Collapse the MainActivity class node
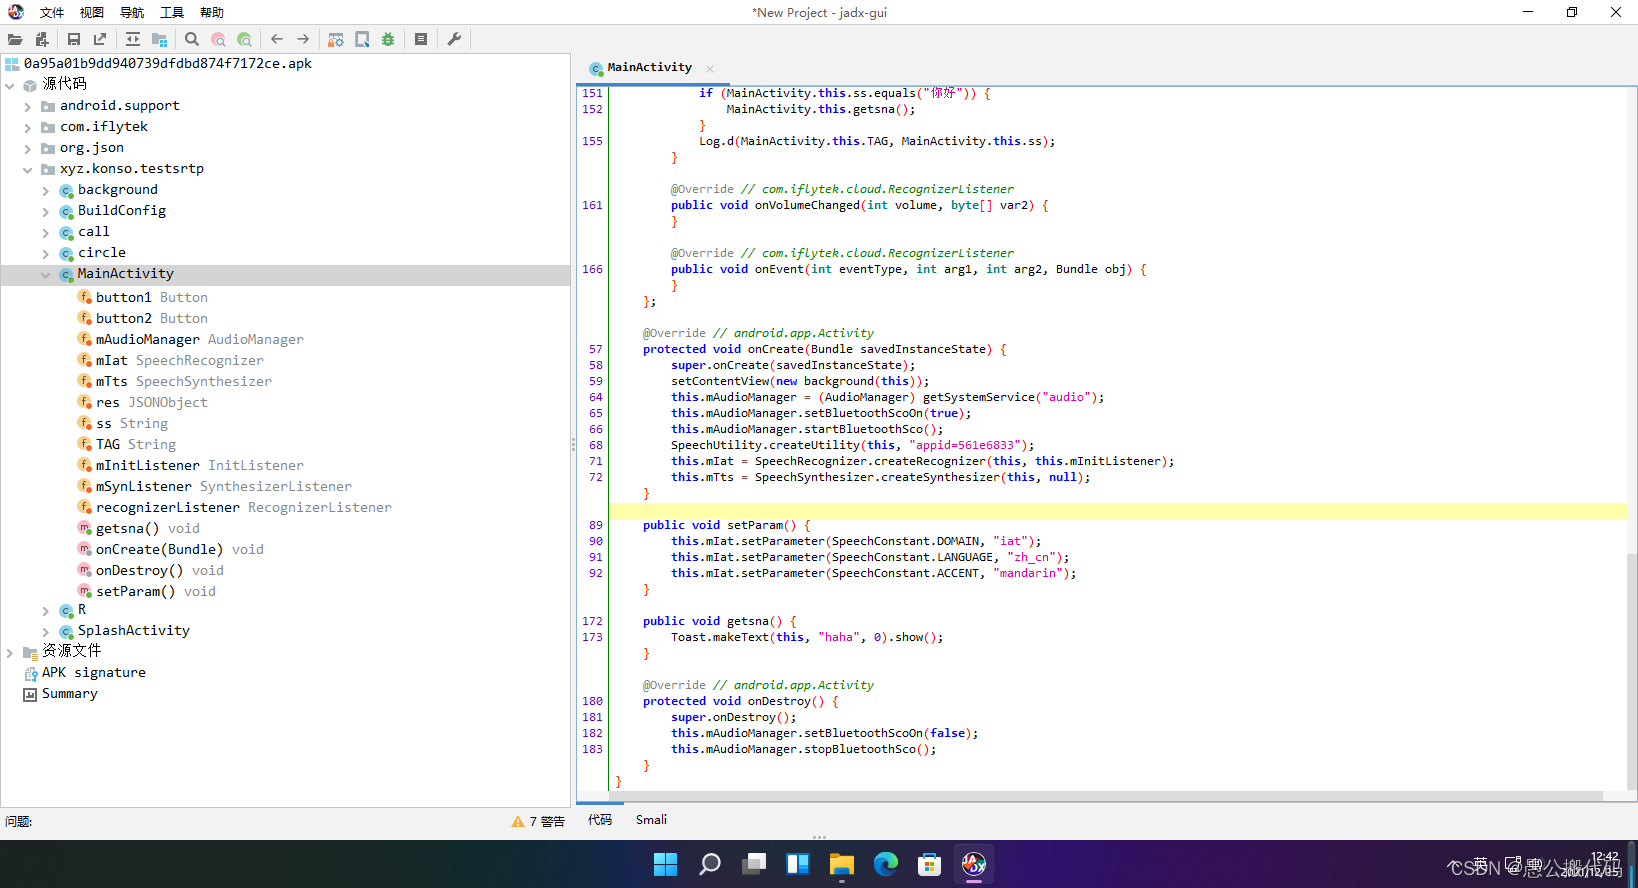This screenshot has height=888, width=1638. pyautogui.click(x=46, y=274)
